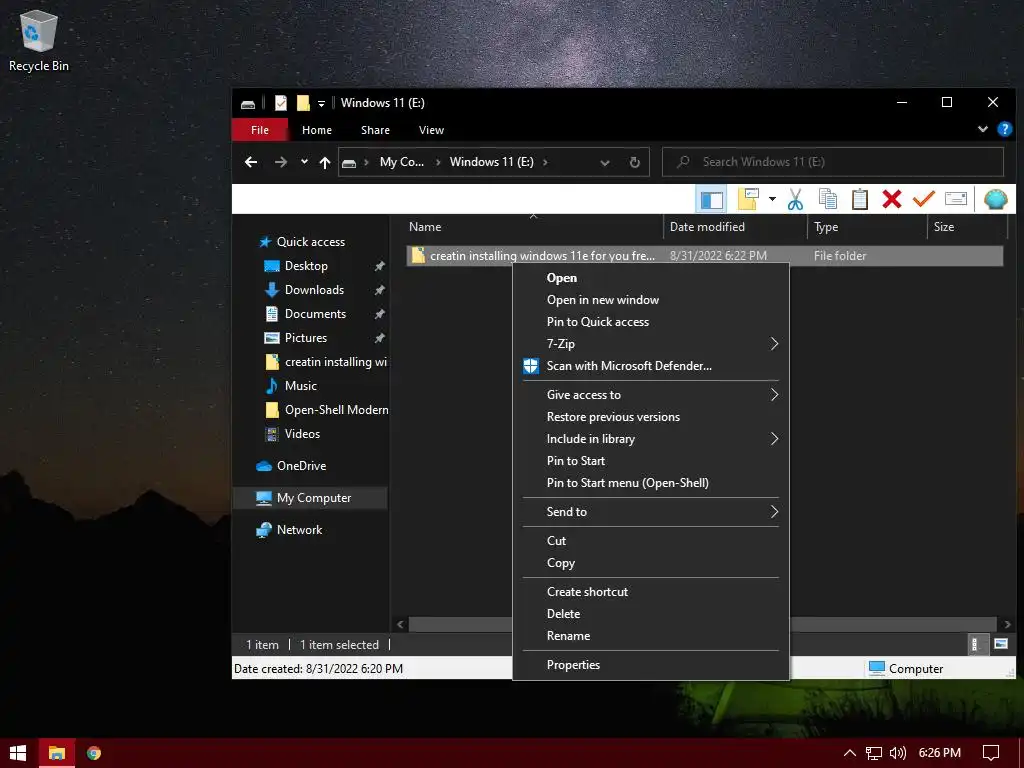The height and width of the screenshot is (768, 1024).
Task: Expand the address bar history dropdown
Action: pos(605,163)
